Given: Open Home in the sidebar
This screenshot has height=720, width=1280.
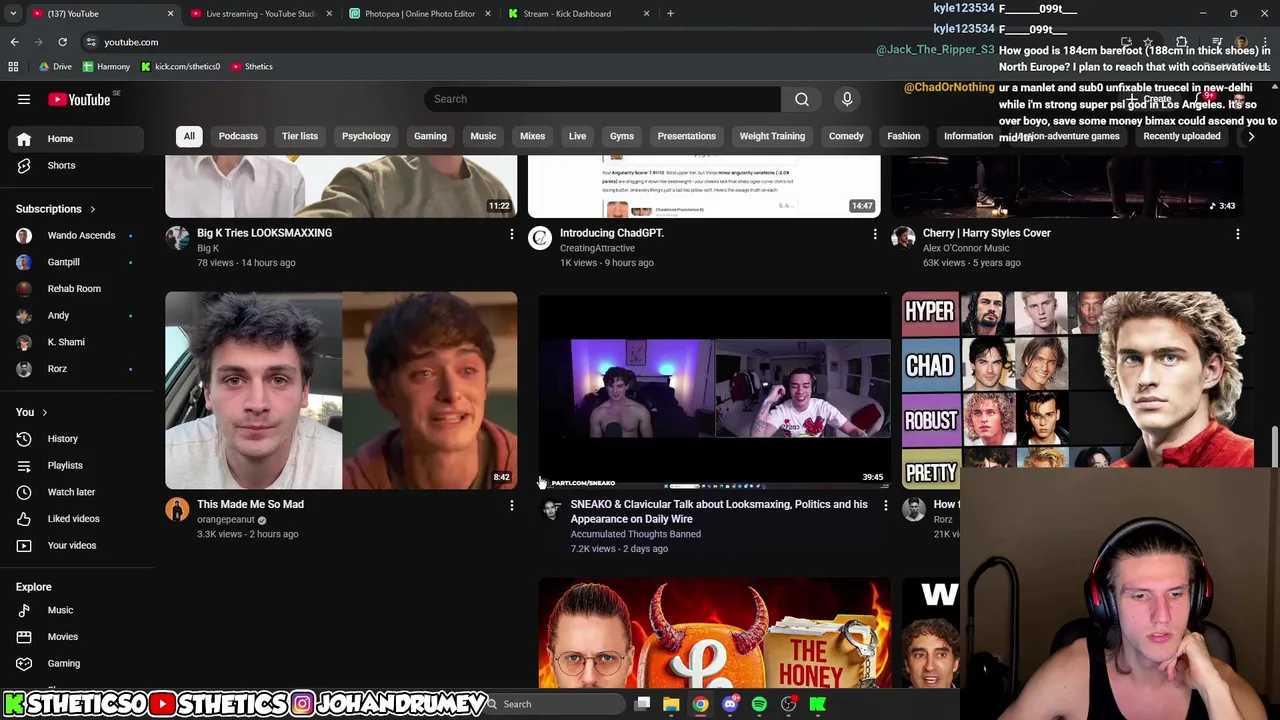Looking at the screenshot, I should click(x=77, y=139).
